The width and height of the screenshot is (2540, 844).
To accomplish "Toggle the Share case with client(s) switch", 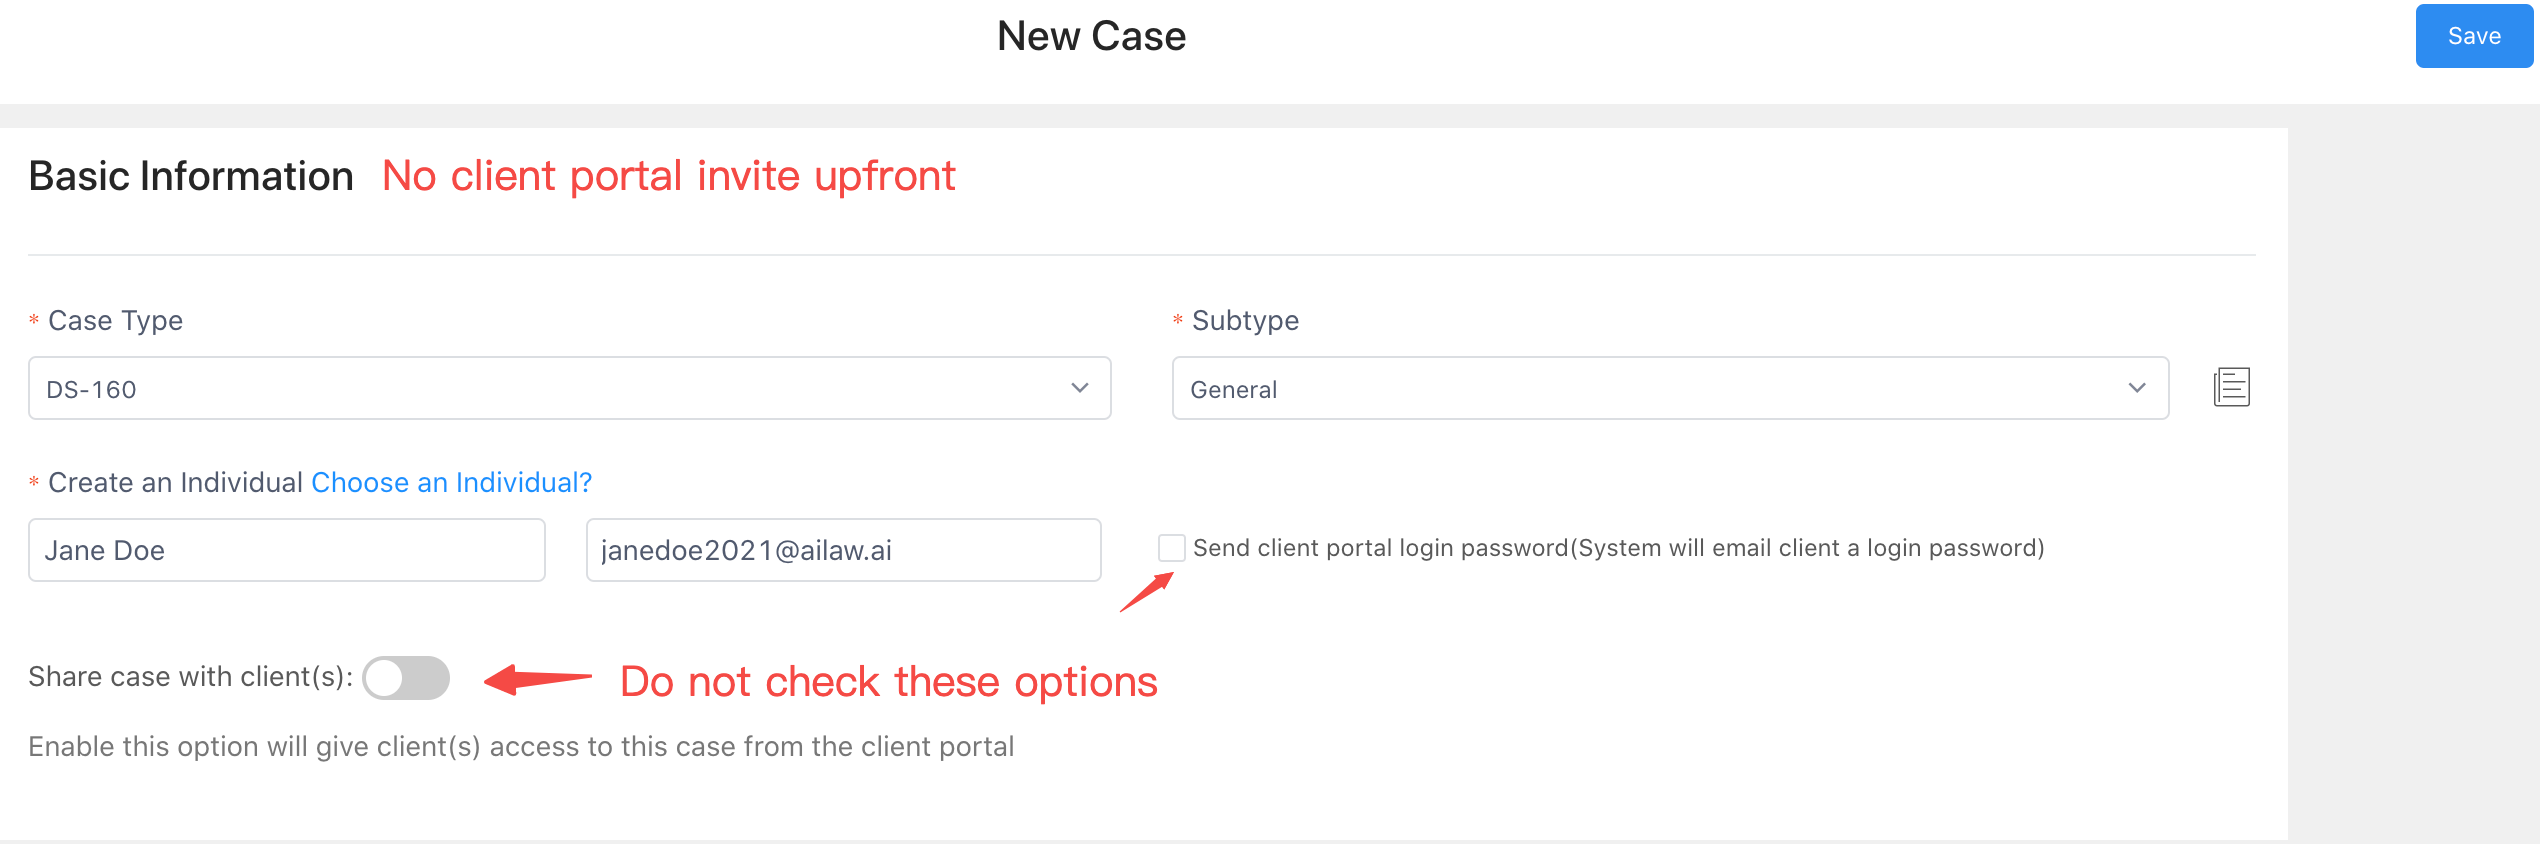I will coord(406,678).
